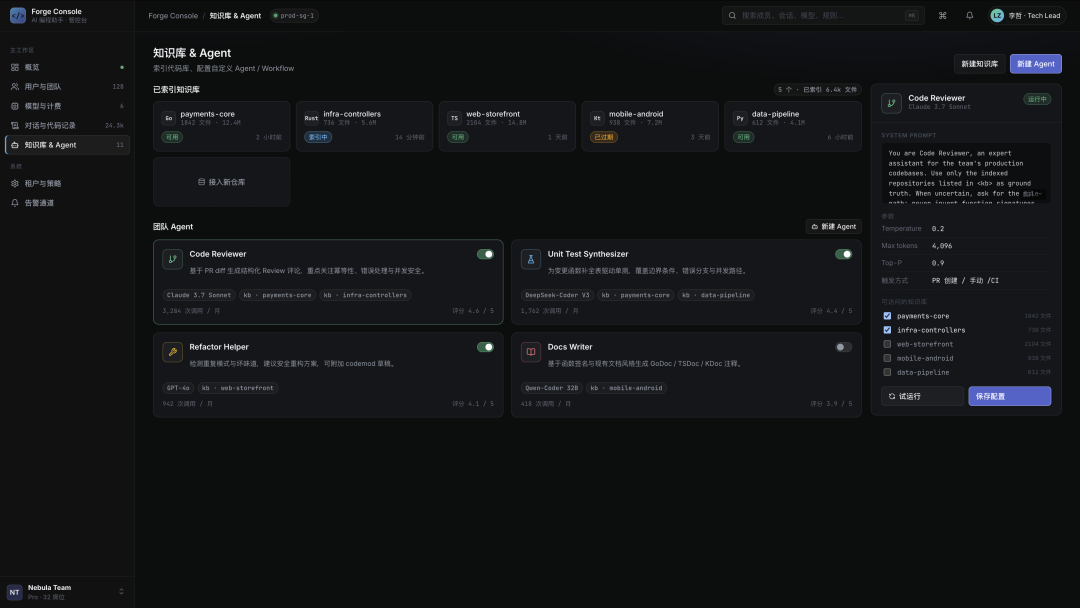
Task: Click the Unit Test Synthesizer flask icon
Action: [x=530, y=259]
